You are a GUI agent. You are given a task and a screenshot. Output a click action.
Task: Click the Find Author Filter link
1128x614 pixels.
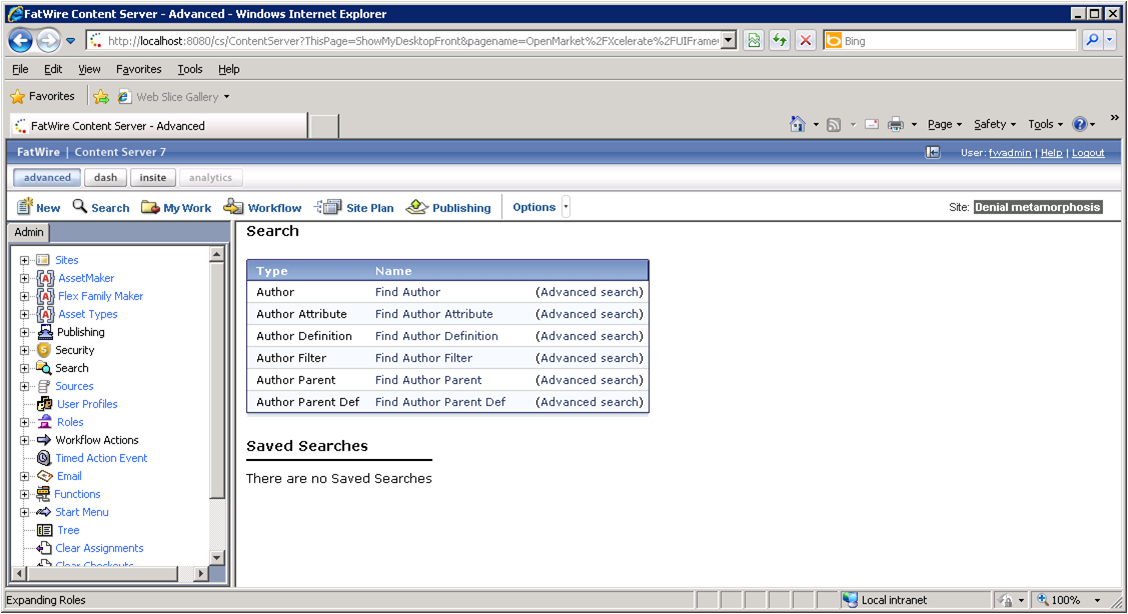coord(424,358)
